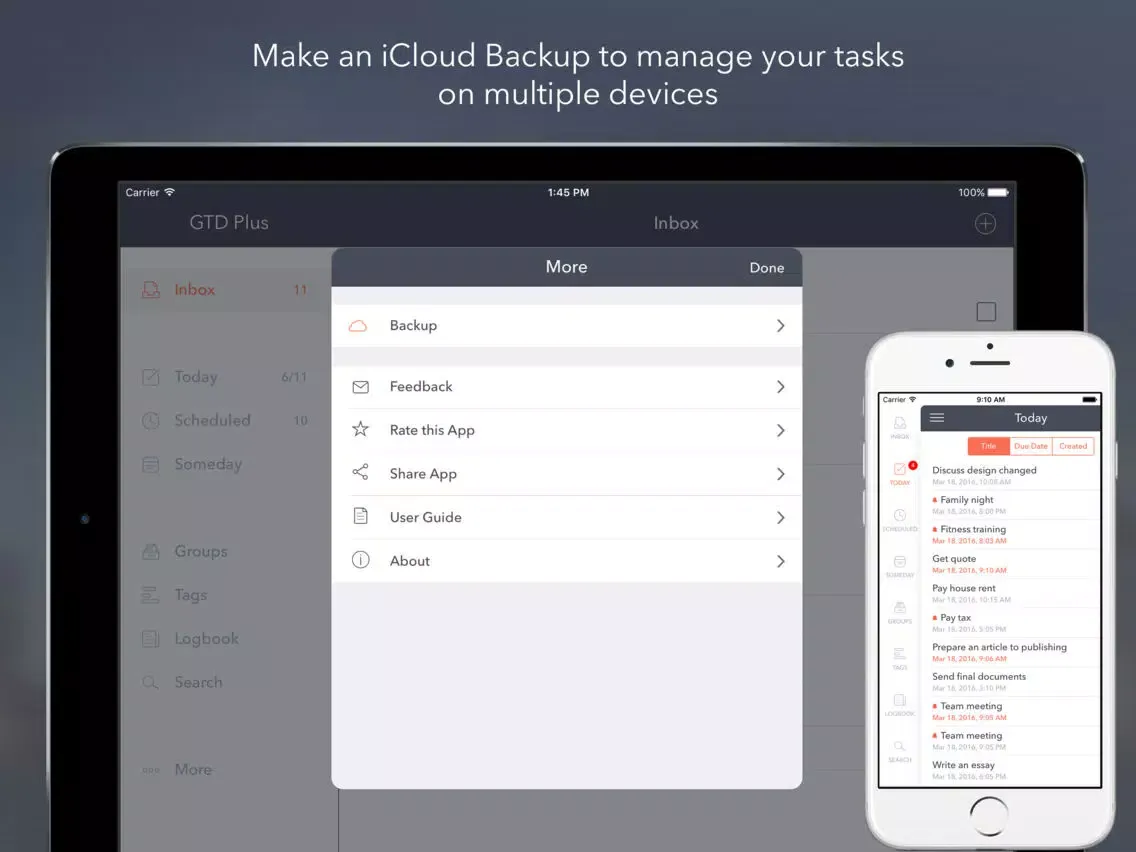Tap the Share App icon

[x=360, y=472]
